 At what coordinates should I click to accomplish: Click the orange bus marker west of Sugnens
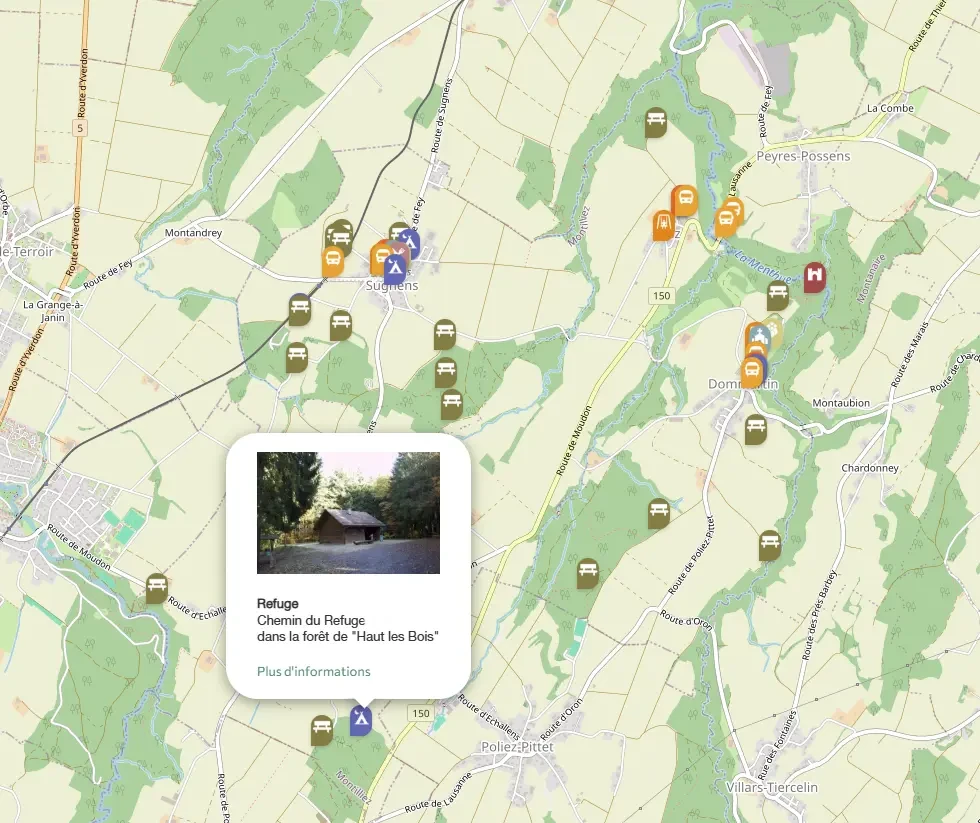(x=333, y=260)
